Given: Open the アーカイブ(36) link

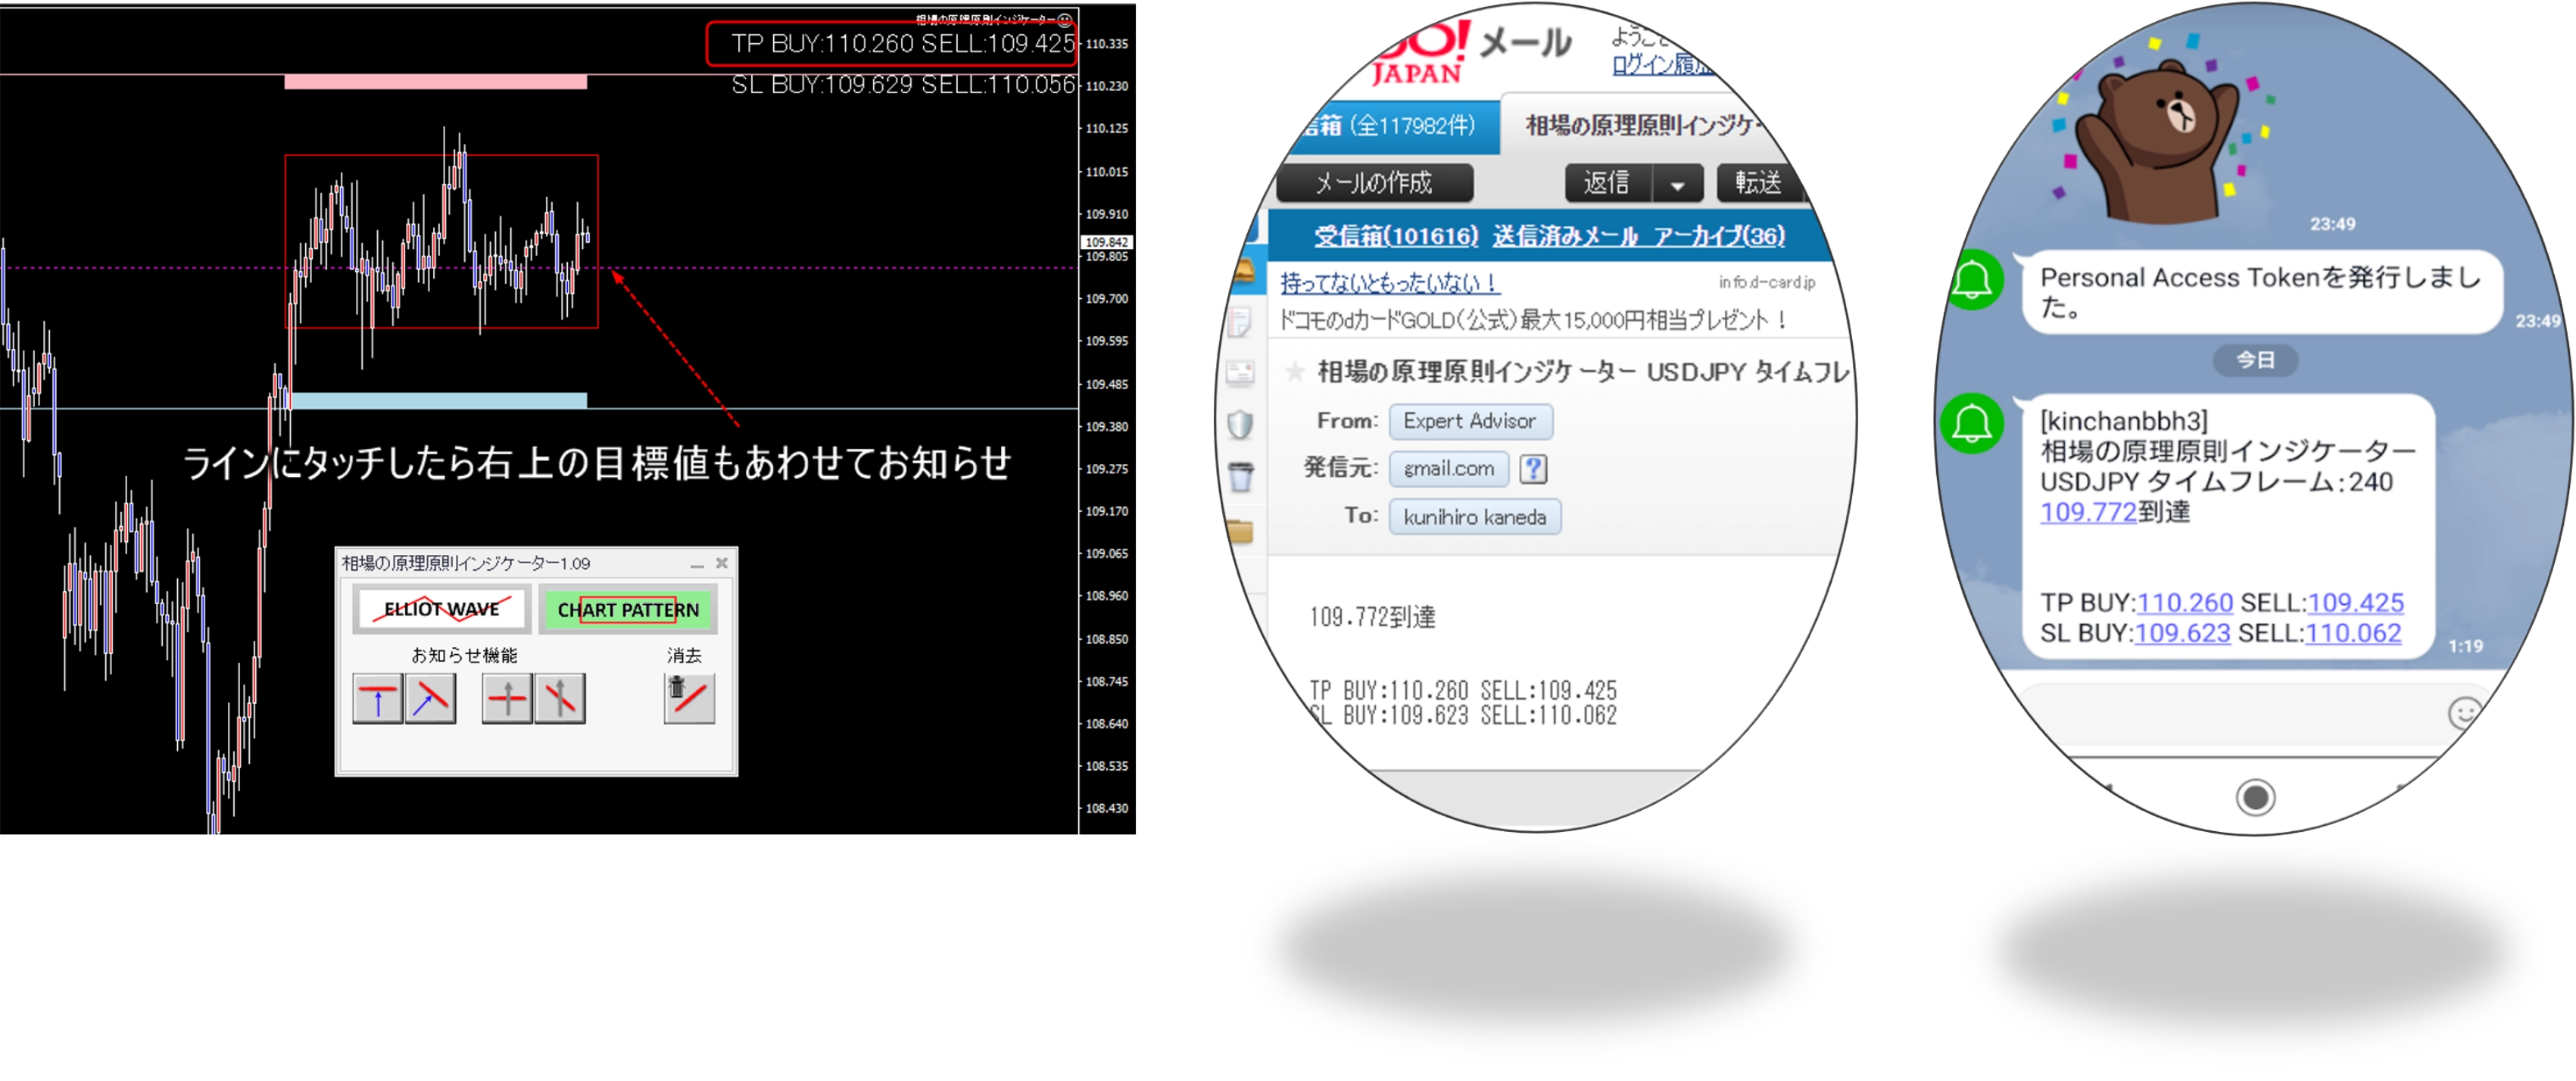Looking at the screenshot, I should click(1718, 236).
